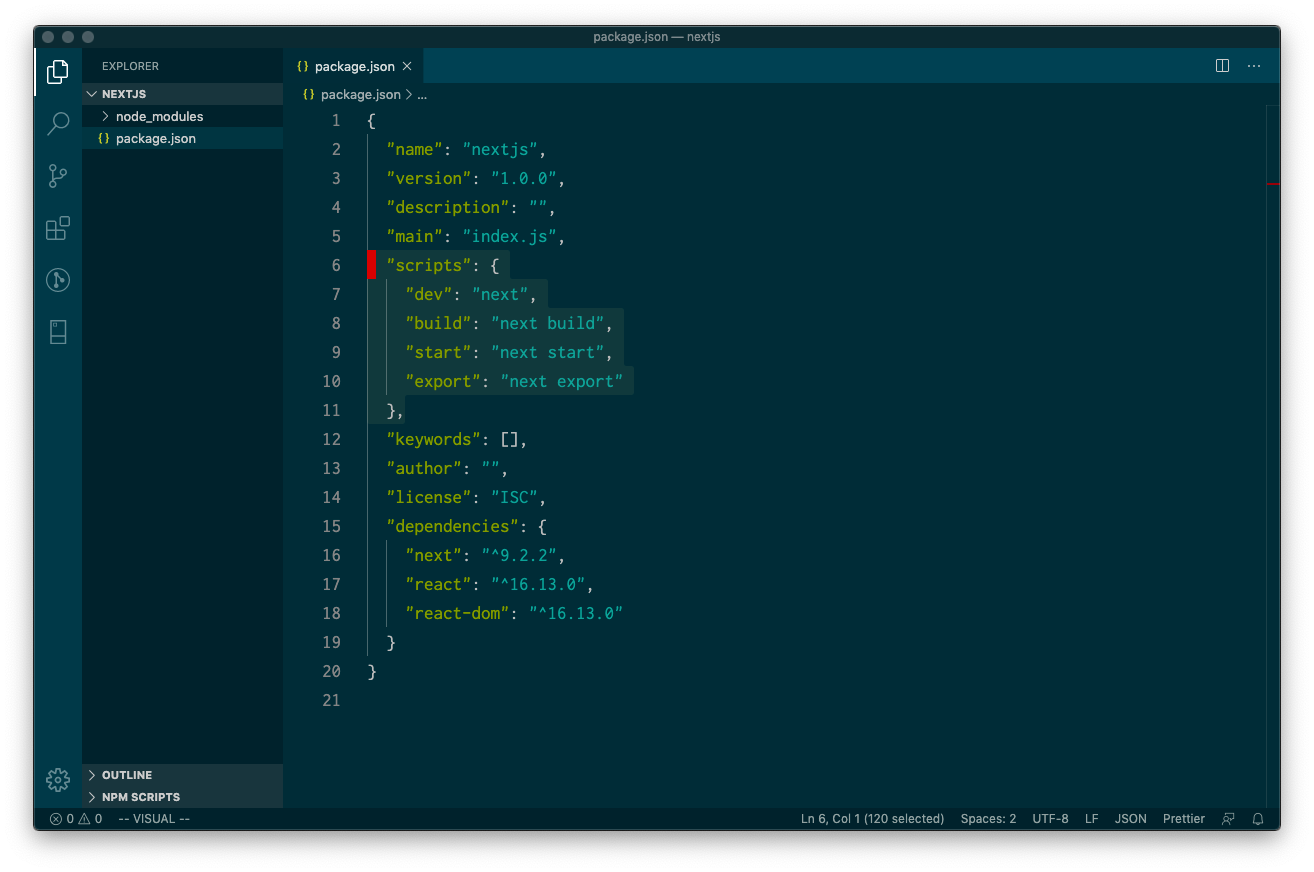Open the Source Control view
Screen dimensions: 1314x872
(57, 176)
